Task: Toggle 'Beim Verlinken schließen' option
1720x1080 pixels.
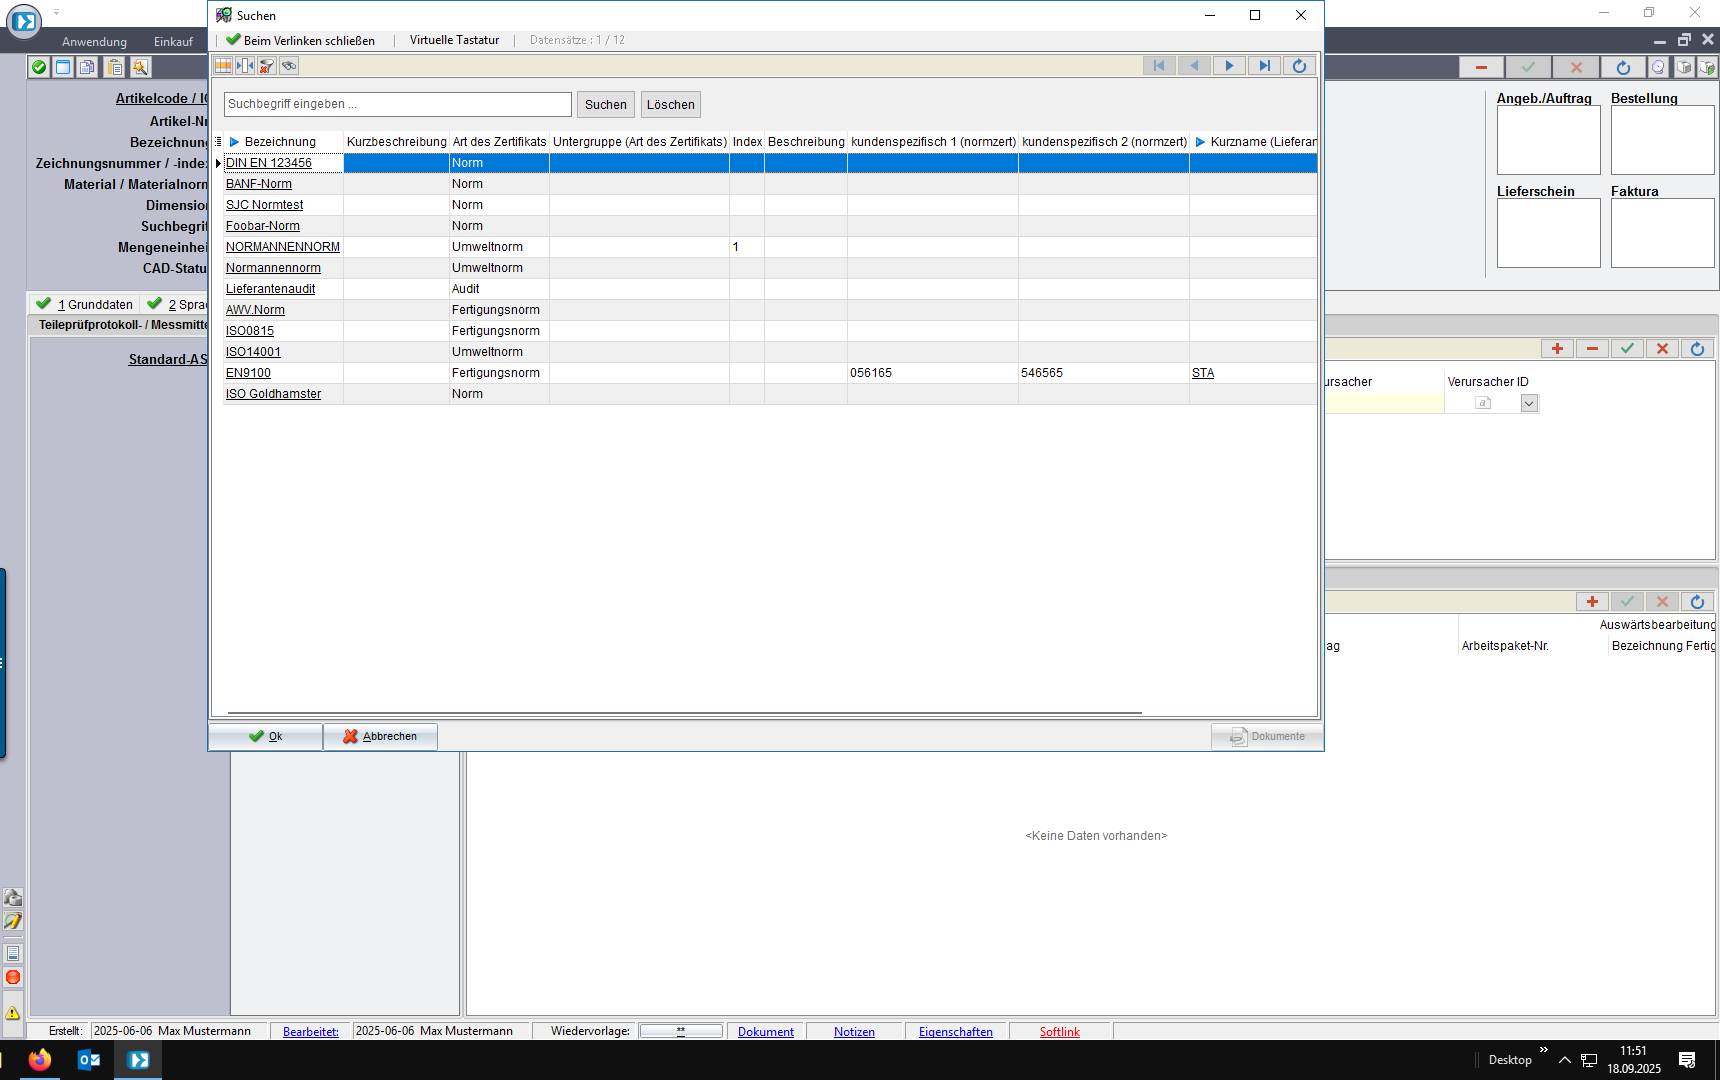Action: [301, 40]
